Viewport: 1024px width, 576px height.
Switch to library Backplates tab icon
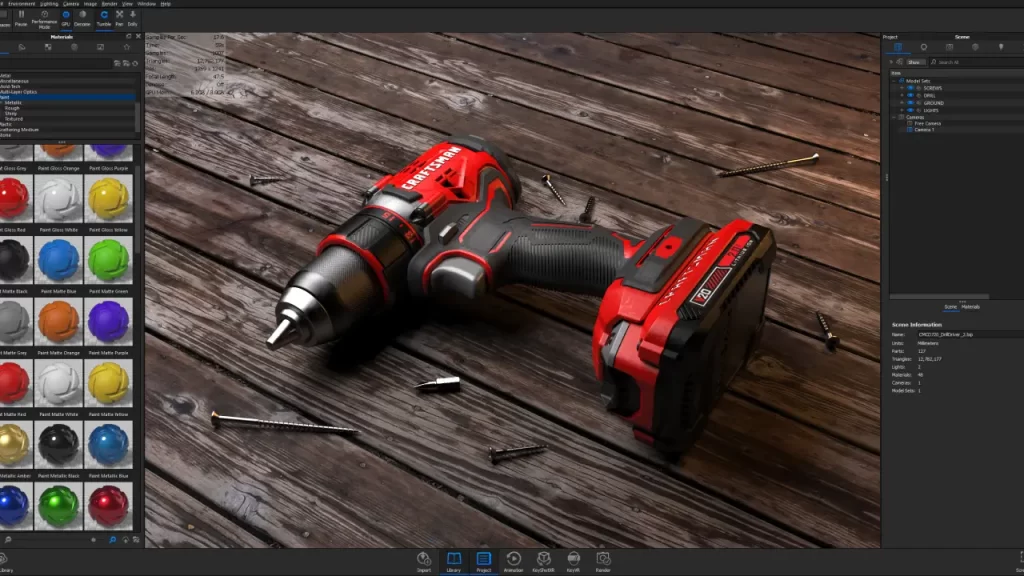pos(100,47)
